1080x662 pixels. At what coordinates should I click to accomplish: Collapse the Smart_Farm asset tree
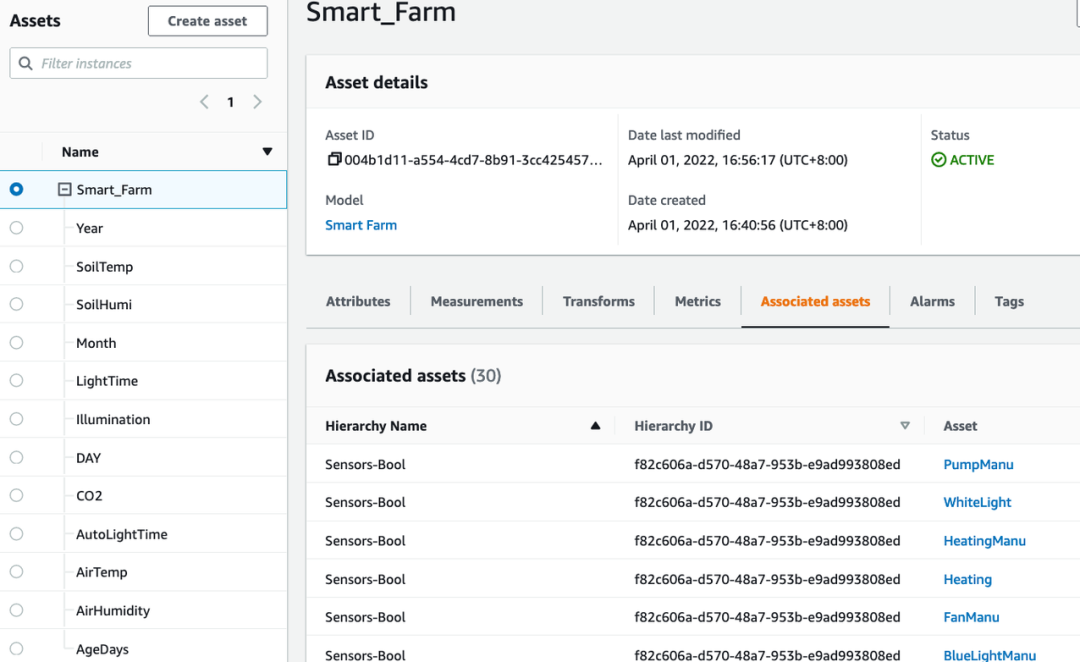click(x=65, y=189)
